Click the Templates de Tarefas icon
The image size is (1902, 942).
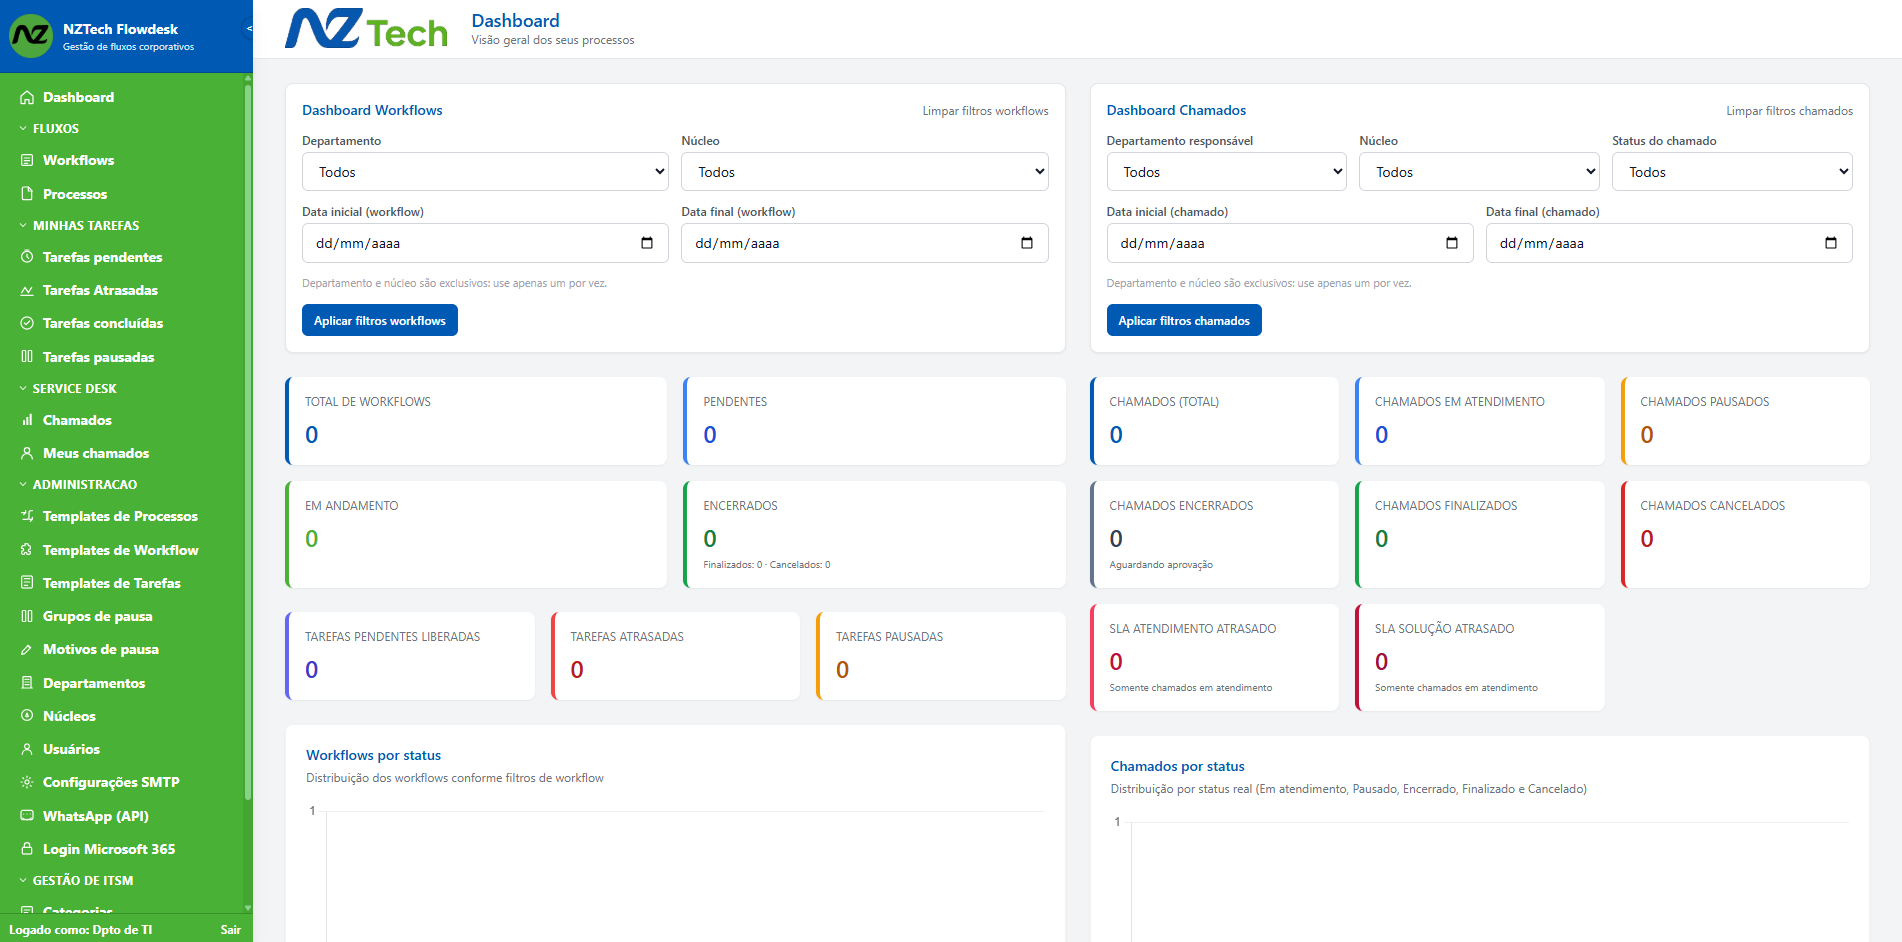coord(27,583)
